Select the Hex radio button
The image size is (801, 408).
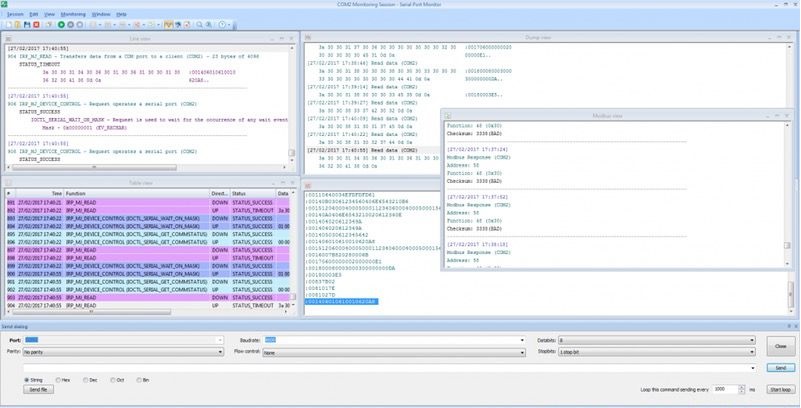coord(58,380)
